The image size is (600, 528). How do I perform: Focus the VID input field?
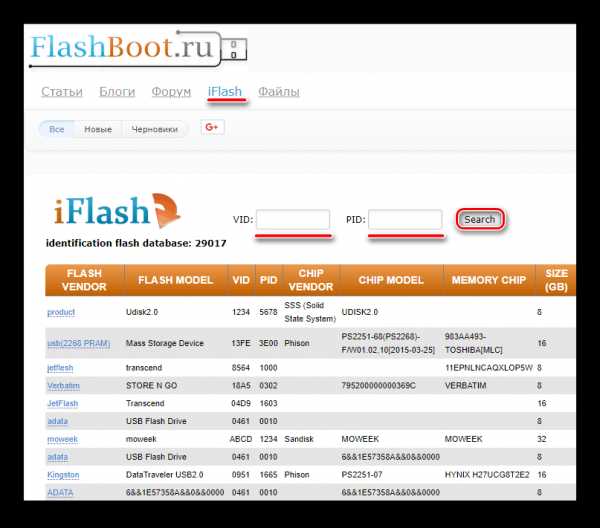click(293, 219)
